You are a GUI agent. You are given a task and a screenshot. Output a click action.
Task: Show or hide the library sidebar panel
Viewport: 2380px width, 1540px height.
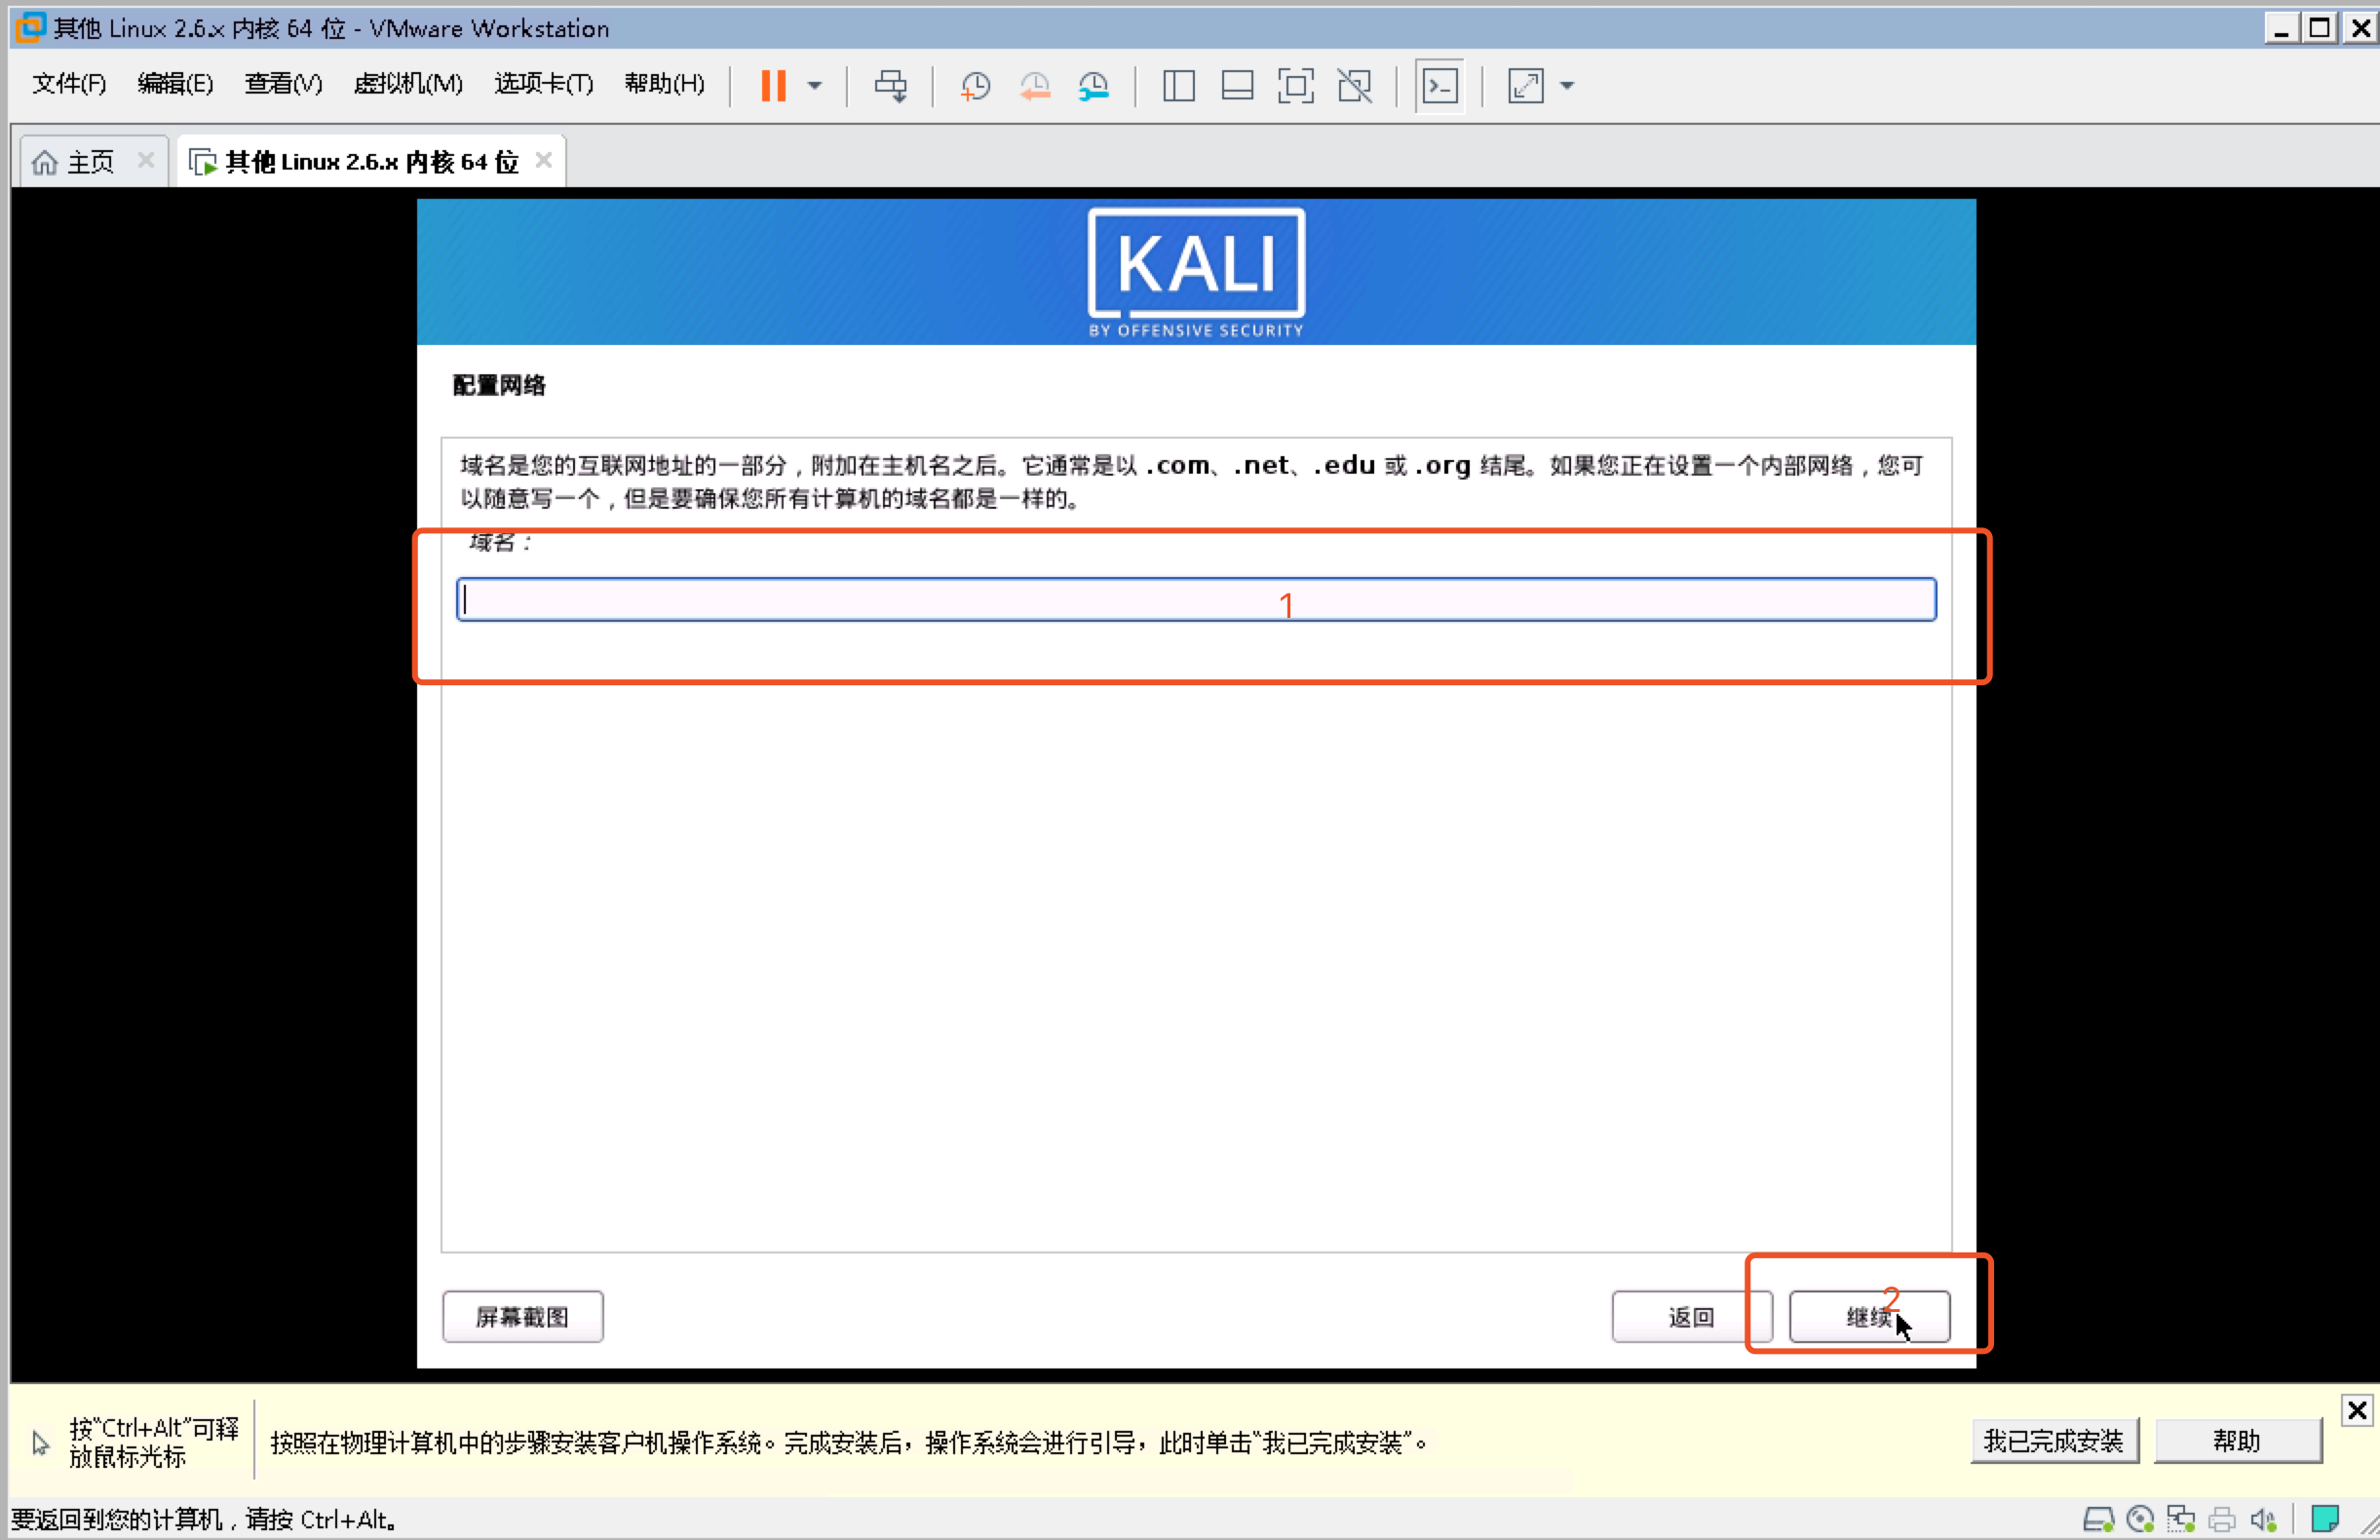[1178, 86]
